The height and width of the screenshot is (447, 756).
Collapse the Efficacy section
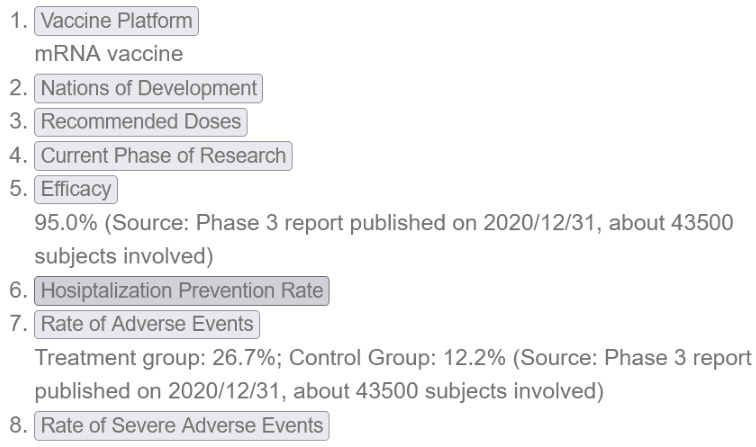point(76,190)
